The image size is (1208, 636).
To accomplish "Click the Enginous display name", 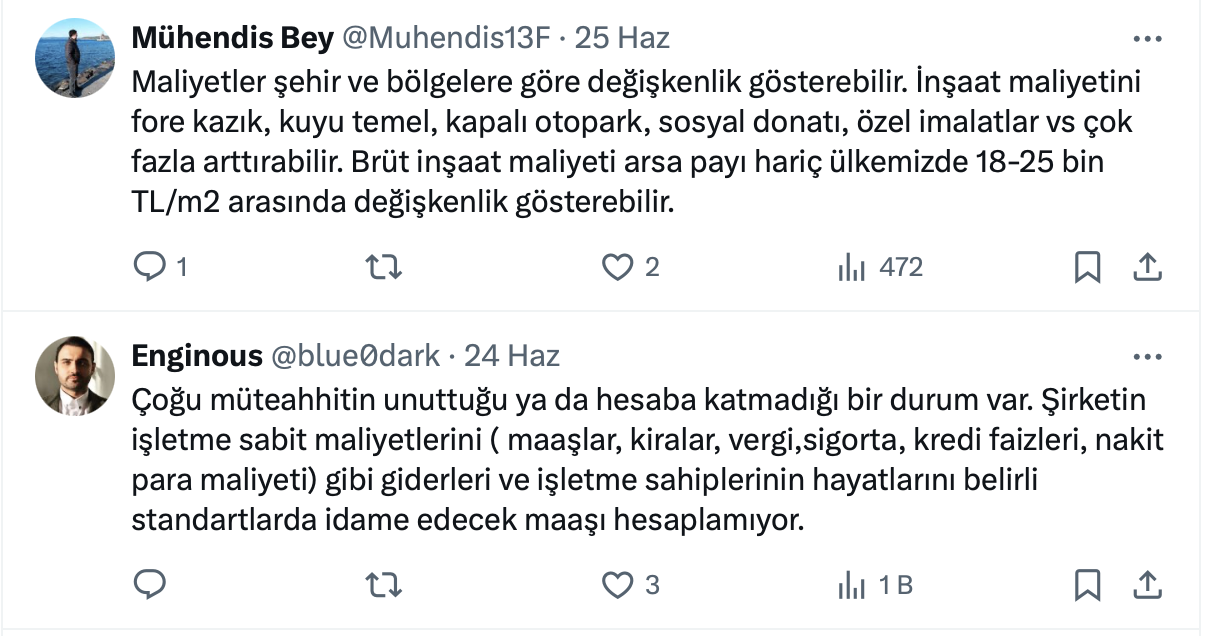I will tap(197, 355).
